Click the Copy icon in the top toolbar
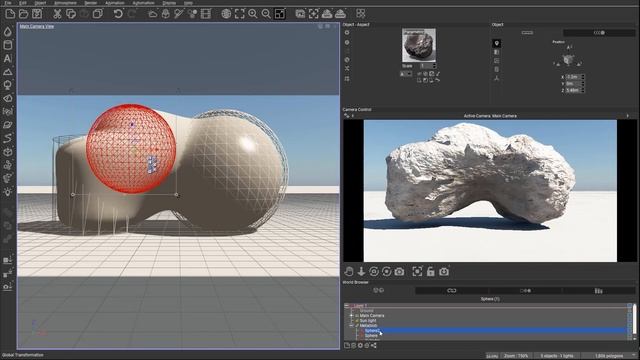This screenshot has width=640, height=360. click(71, 14)
